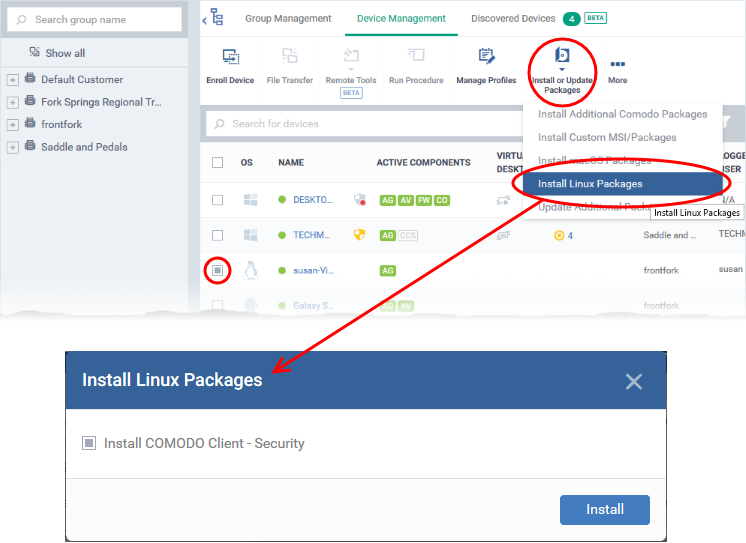The width and height of the screenshot is (746, 543).
Task: Open the Discovered Devices tab
Action: pos(513,19)
